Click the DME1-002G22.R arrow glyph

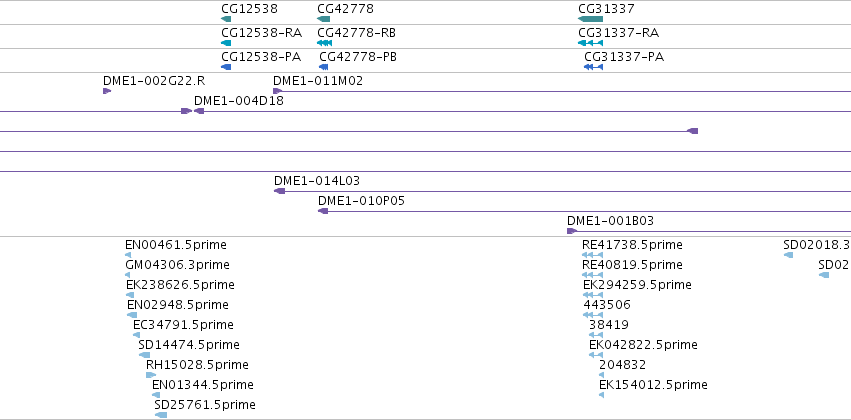tap(107, 91)
